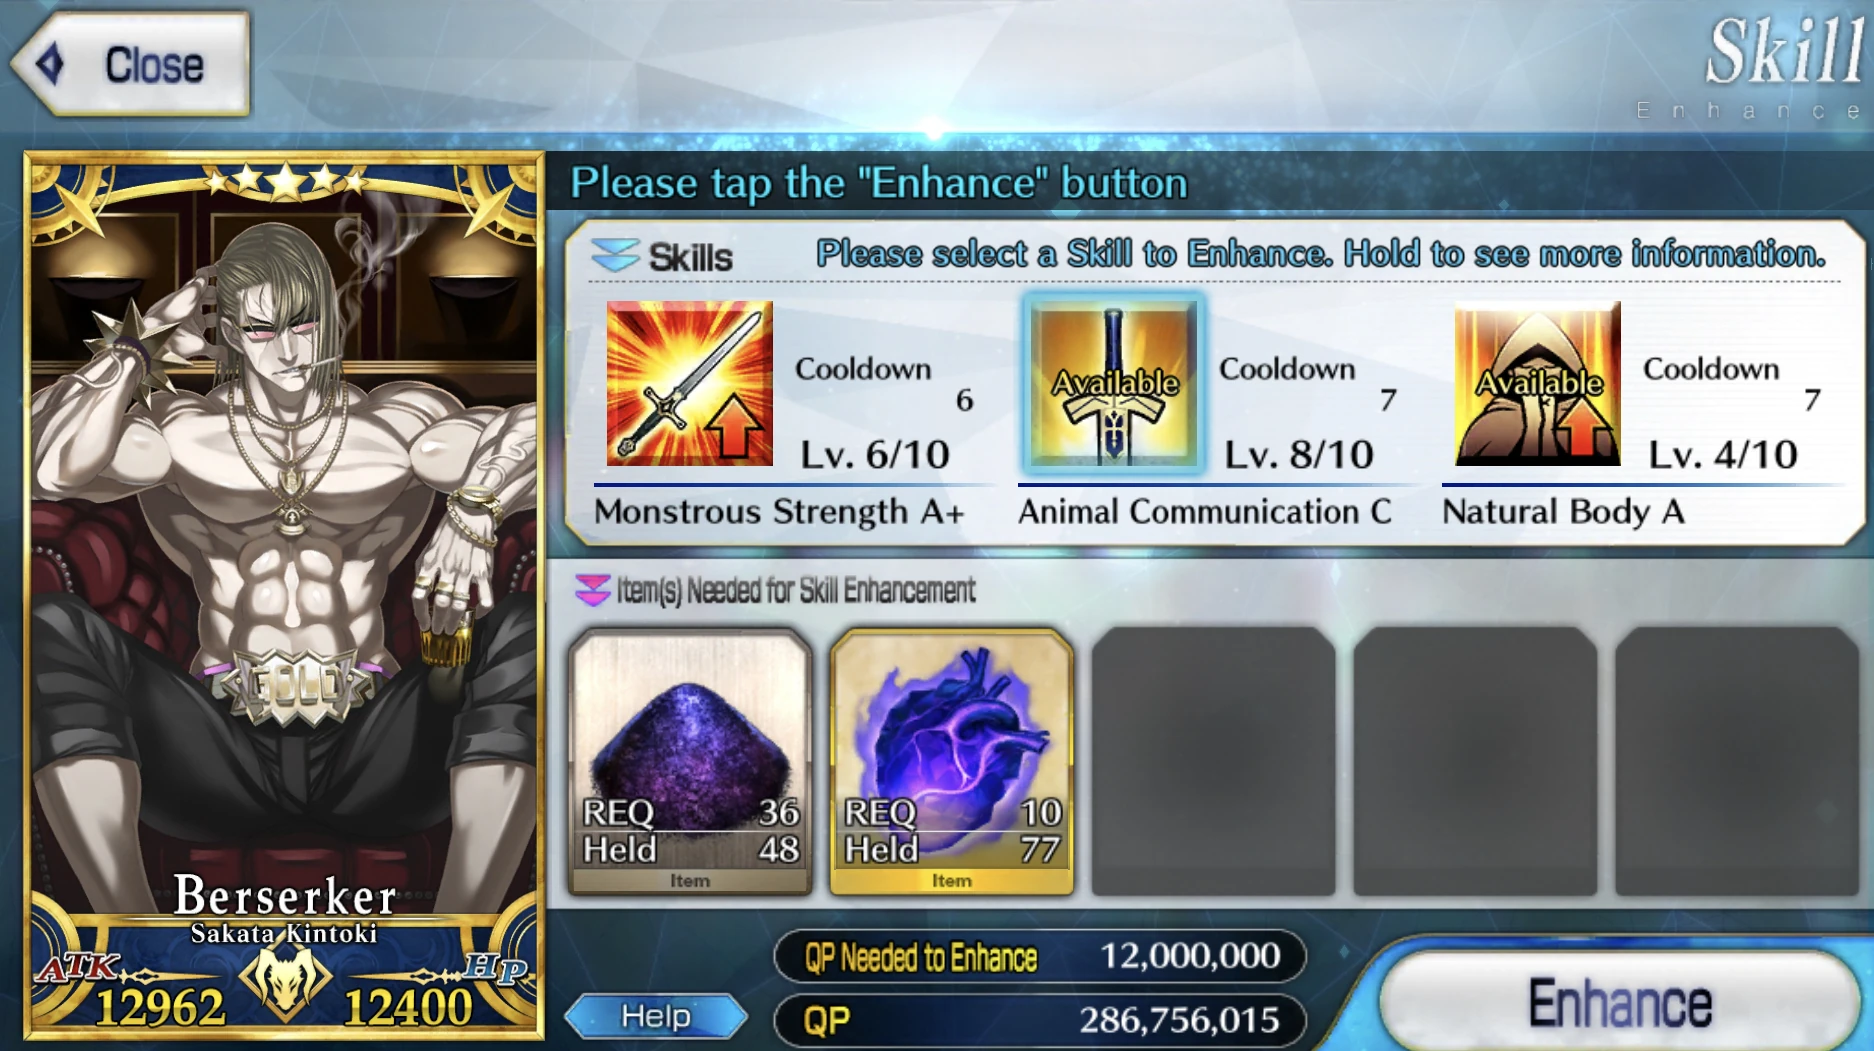Viewport: 1874px width, 1051px height.
Task: Click the Natural Body A skill name
Action: 1563,512
